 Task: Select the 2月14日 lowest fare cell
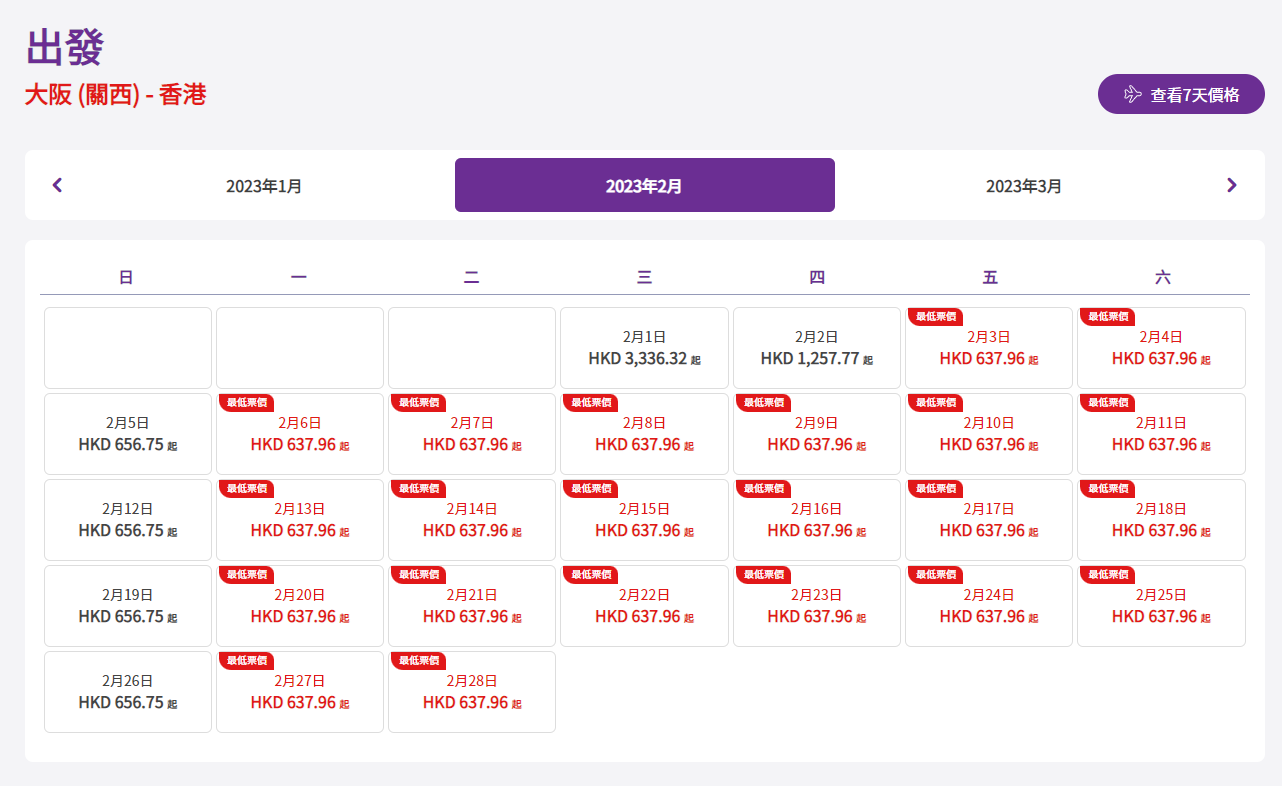(472, 520)
